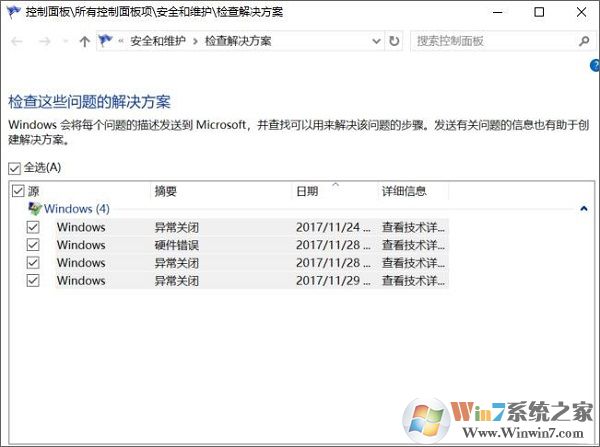Sort by the 详细信息 column header
This screenshot has width=600, height=447.
click(x=404, y=191)
